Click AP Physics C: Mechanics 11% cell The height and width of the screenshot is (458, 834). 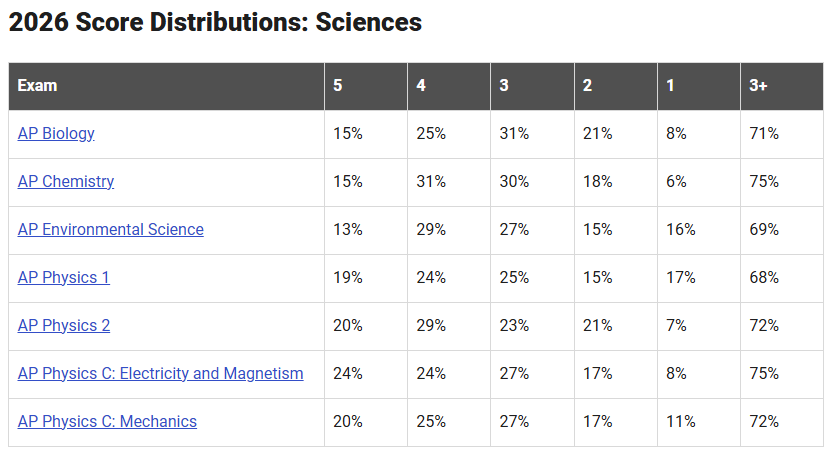coord(699,422)
